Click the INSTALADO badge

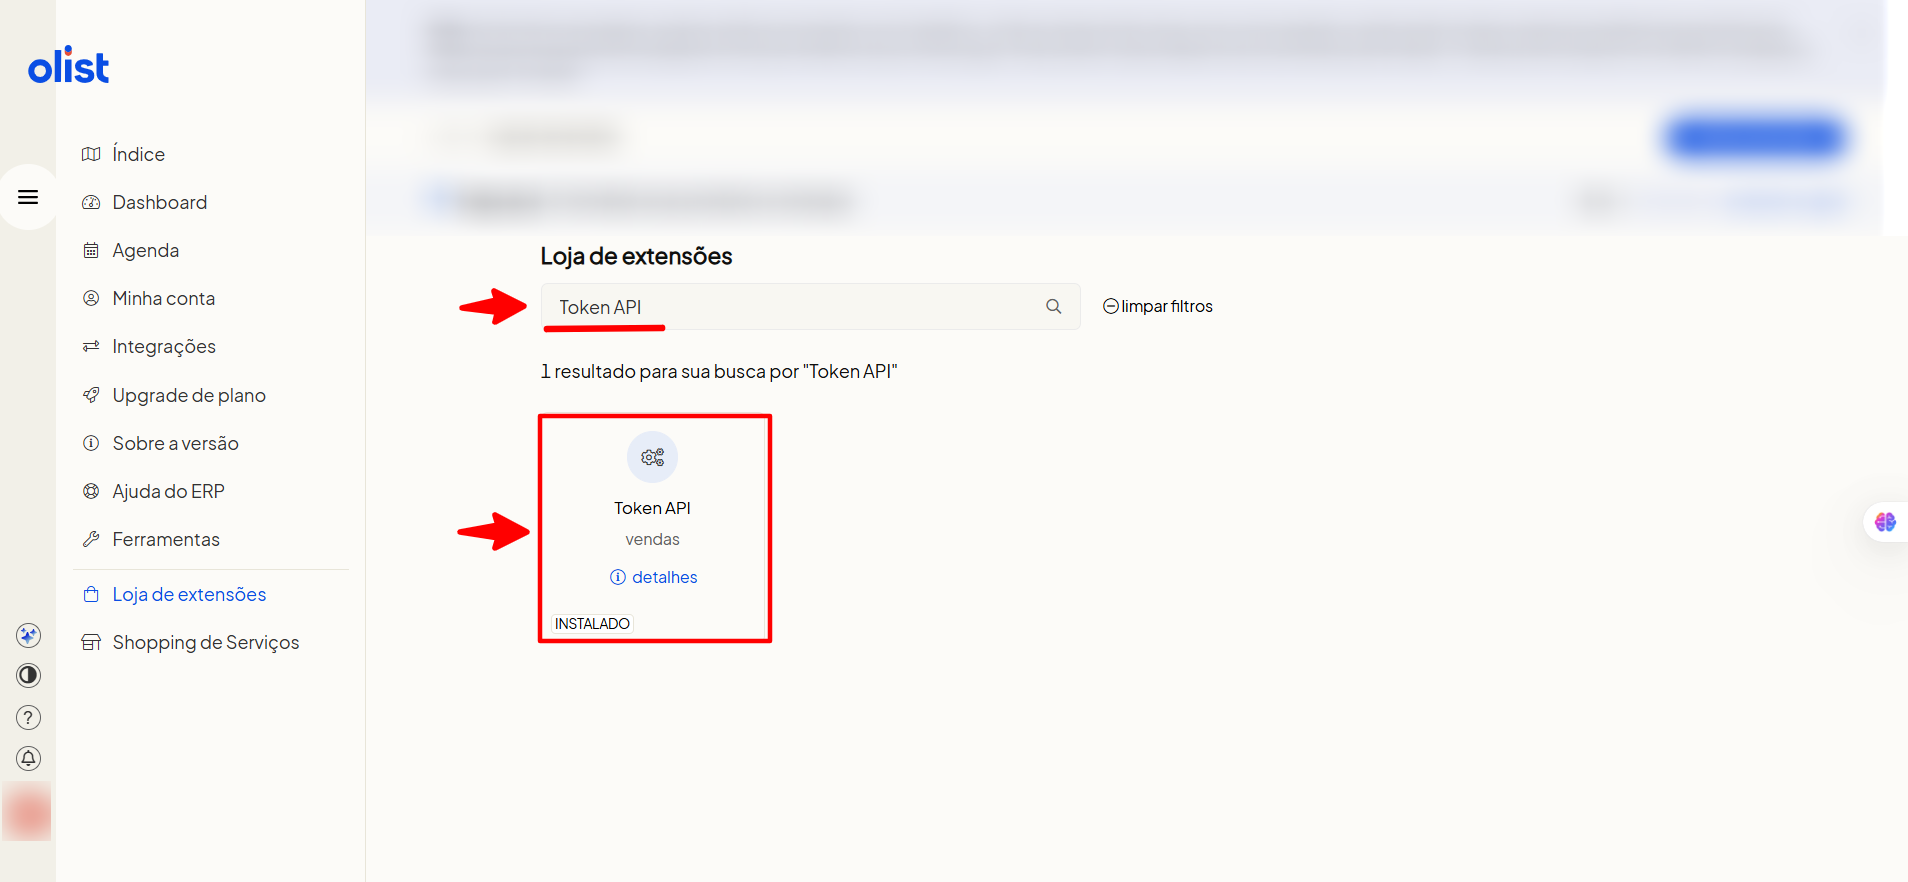tap(592, 623)
